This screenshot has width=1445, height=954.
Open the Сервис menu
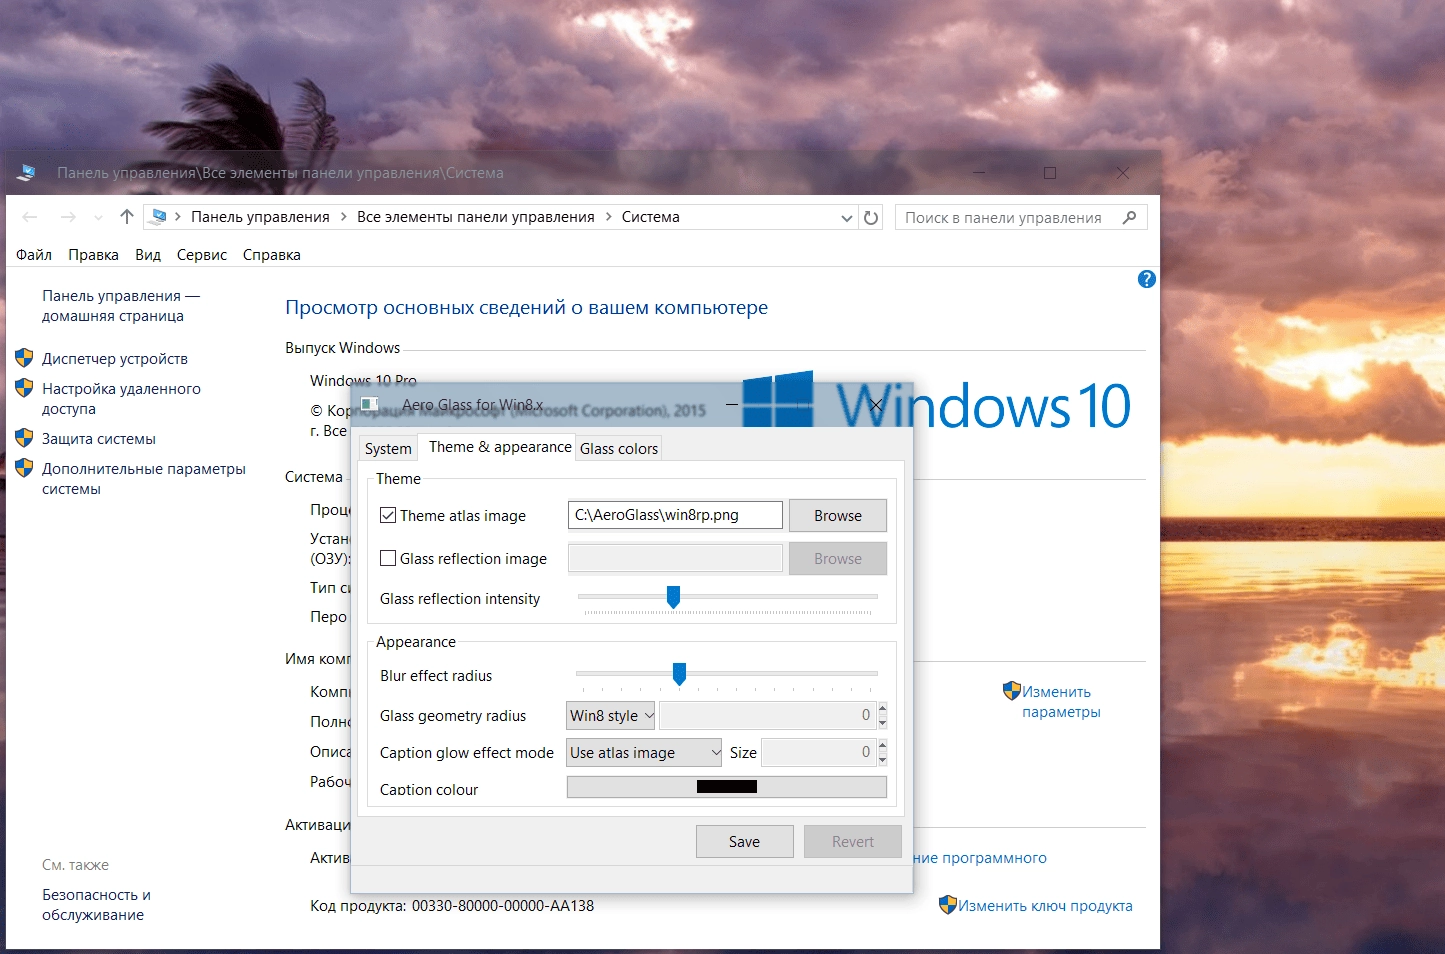tap(202, 255)
